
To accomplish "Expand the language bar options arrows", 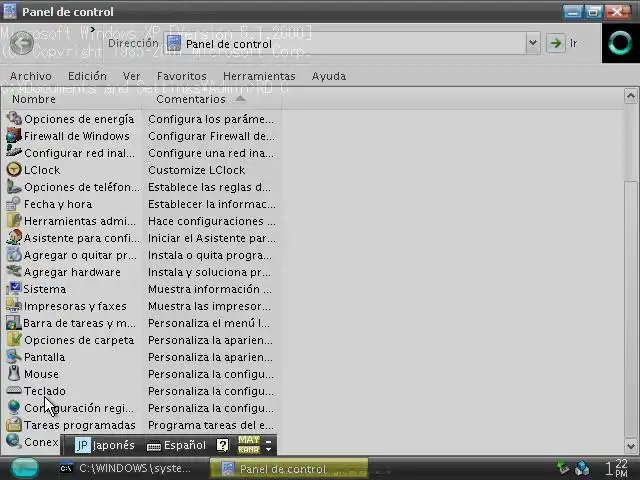I will 269,445.
